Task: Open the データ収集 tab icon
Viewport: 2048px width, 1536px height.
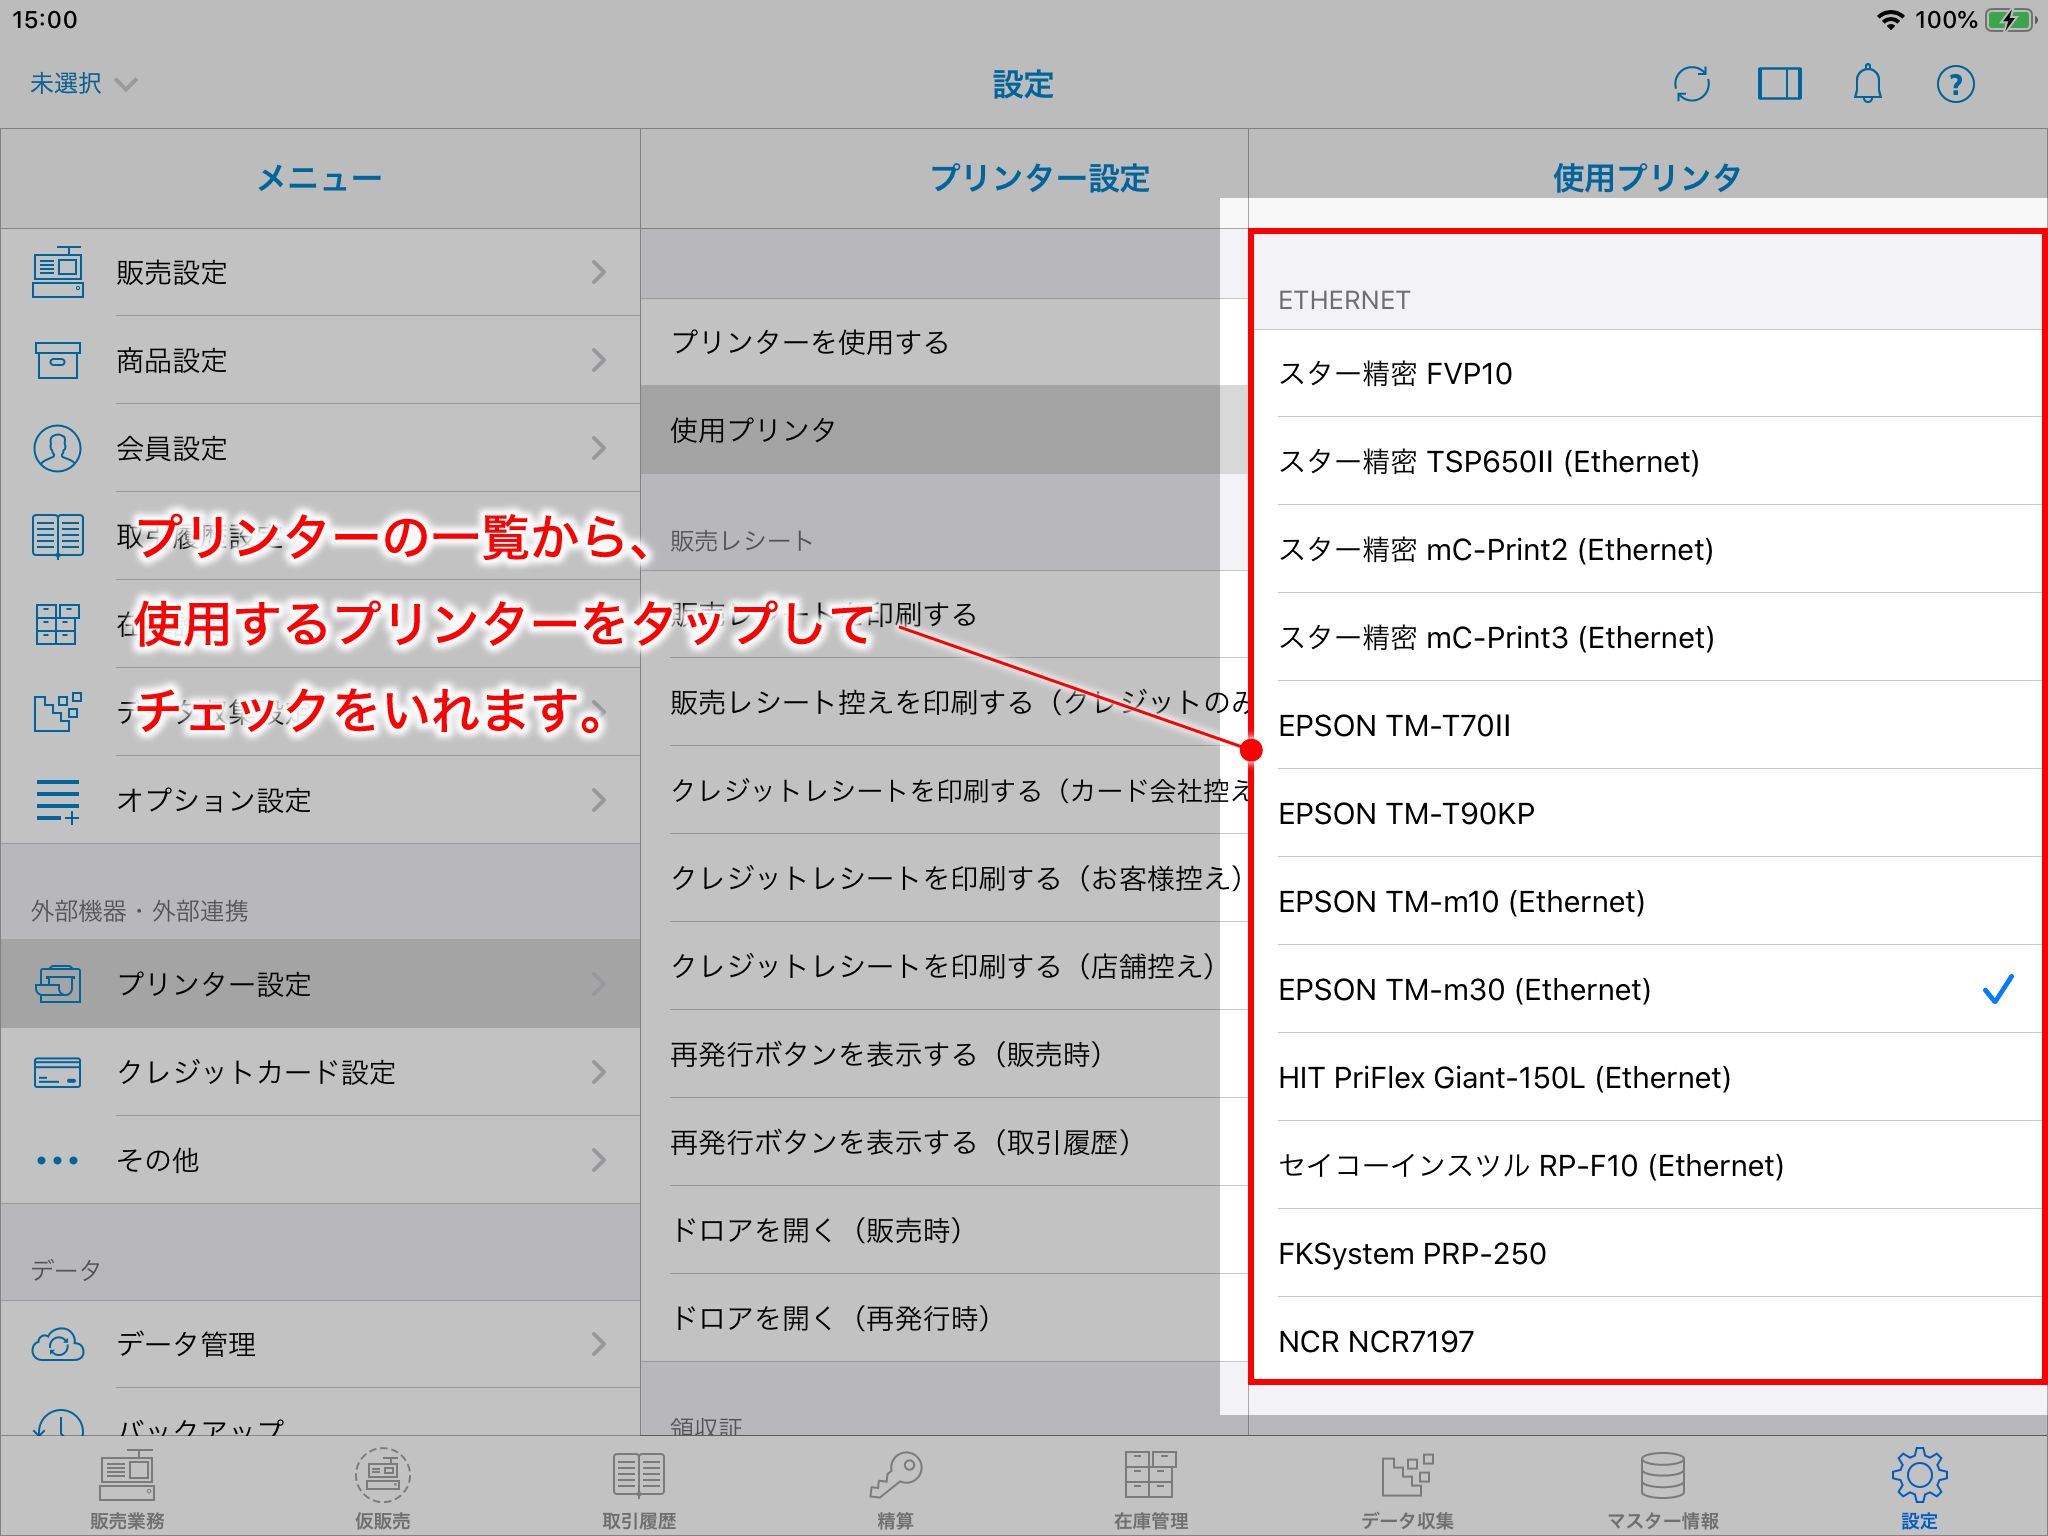Action: tap(1407, 1476)
